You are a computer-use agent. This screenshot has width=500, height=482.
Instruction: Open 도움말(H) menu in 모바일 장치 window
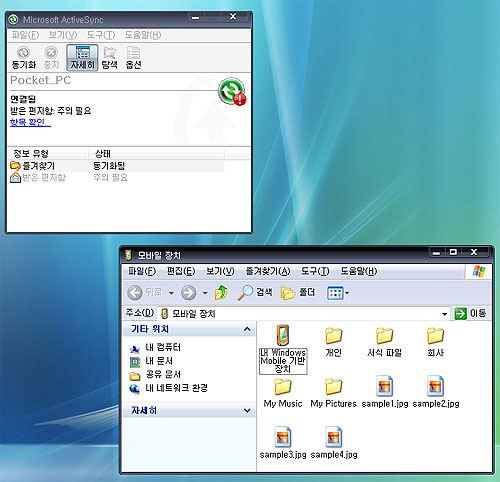tap(359, 271)
